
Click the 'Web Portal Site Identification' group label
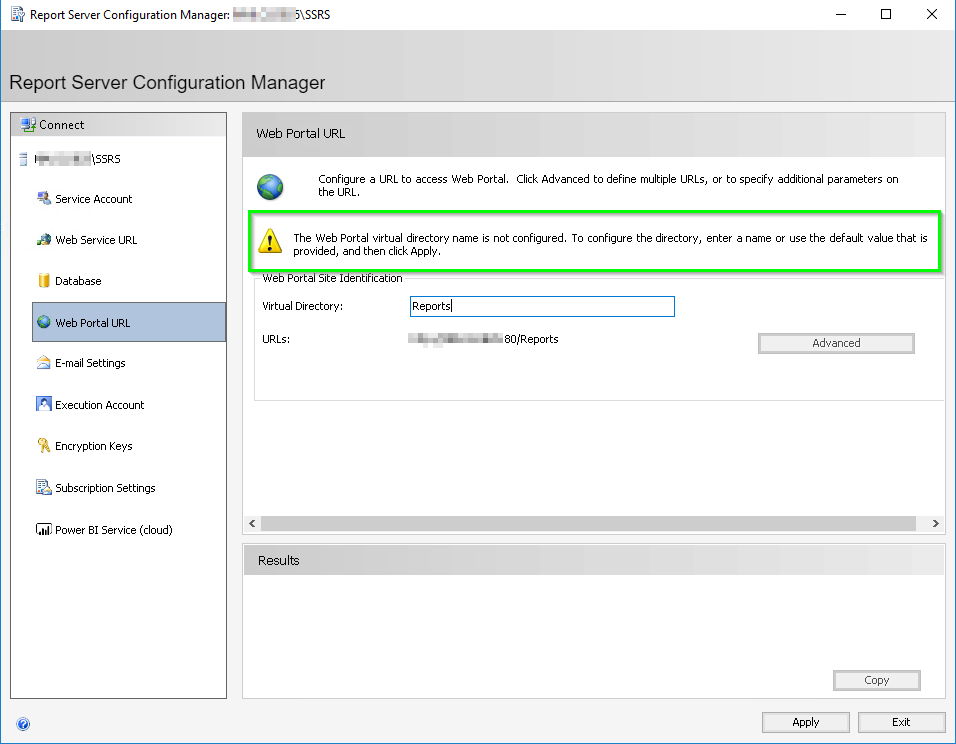[x=332, y=278]
